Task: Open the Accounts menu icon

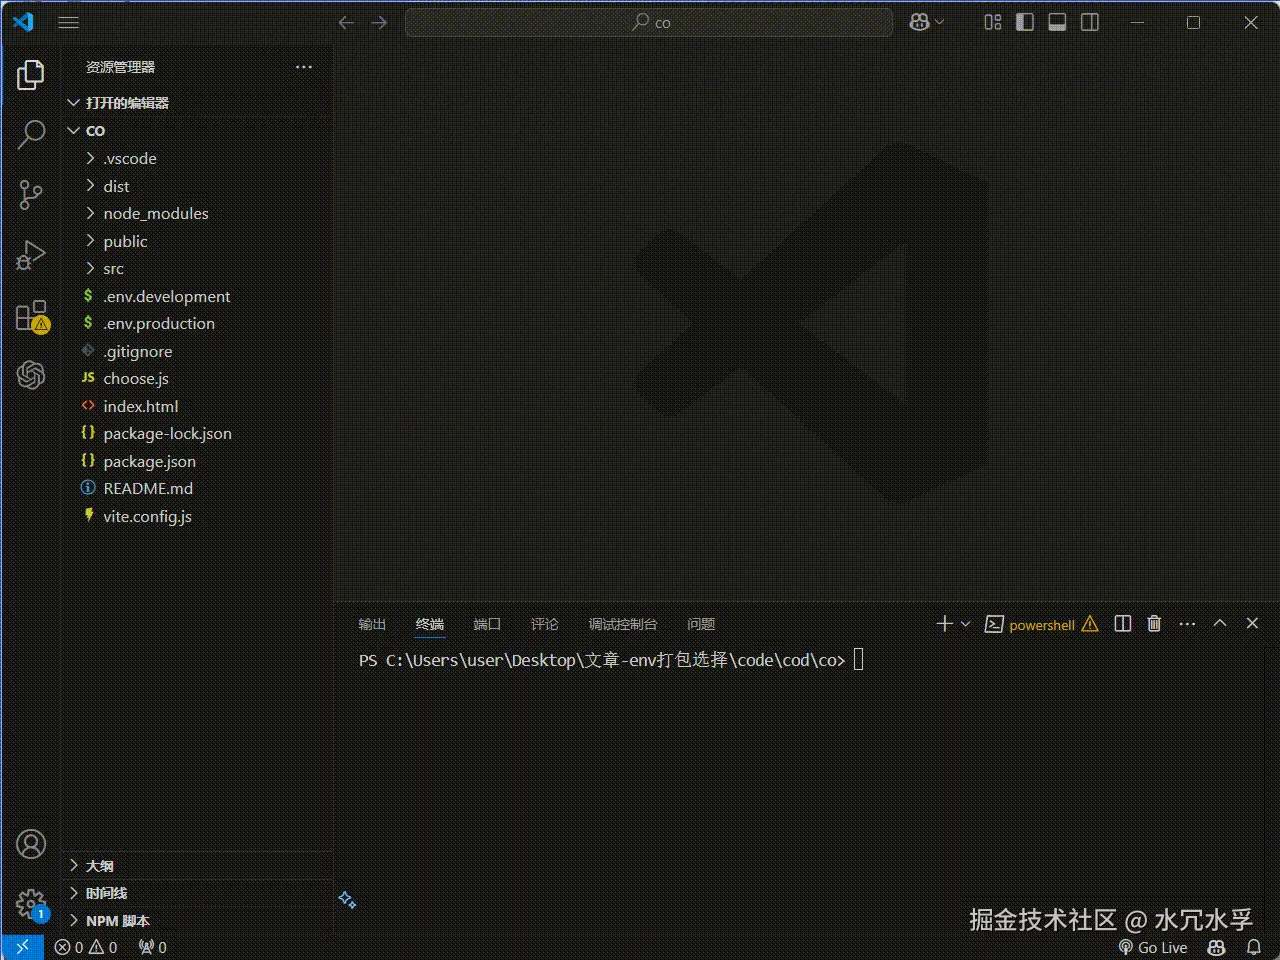Action: pos(31,844)
